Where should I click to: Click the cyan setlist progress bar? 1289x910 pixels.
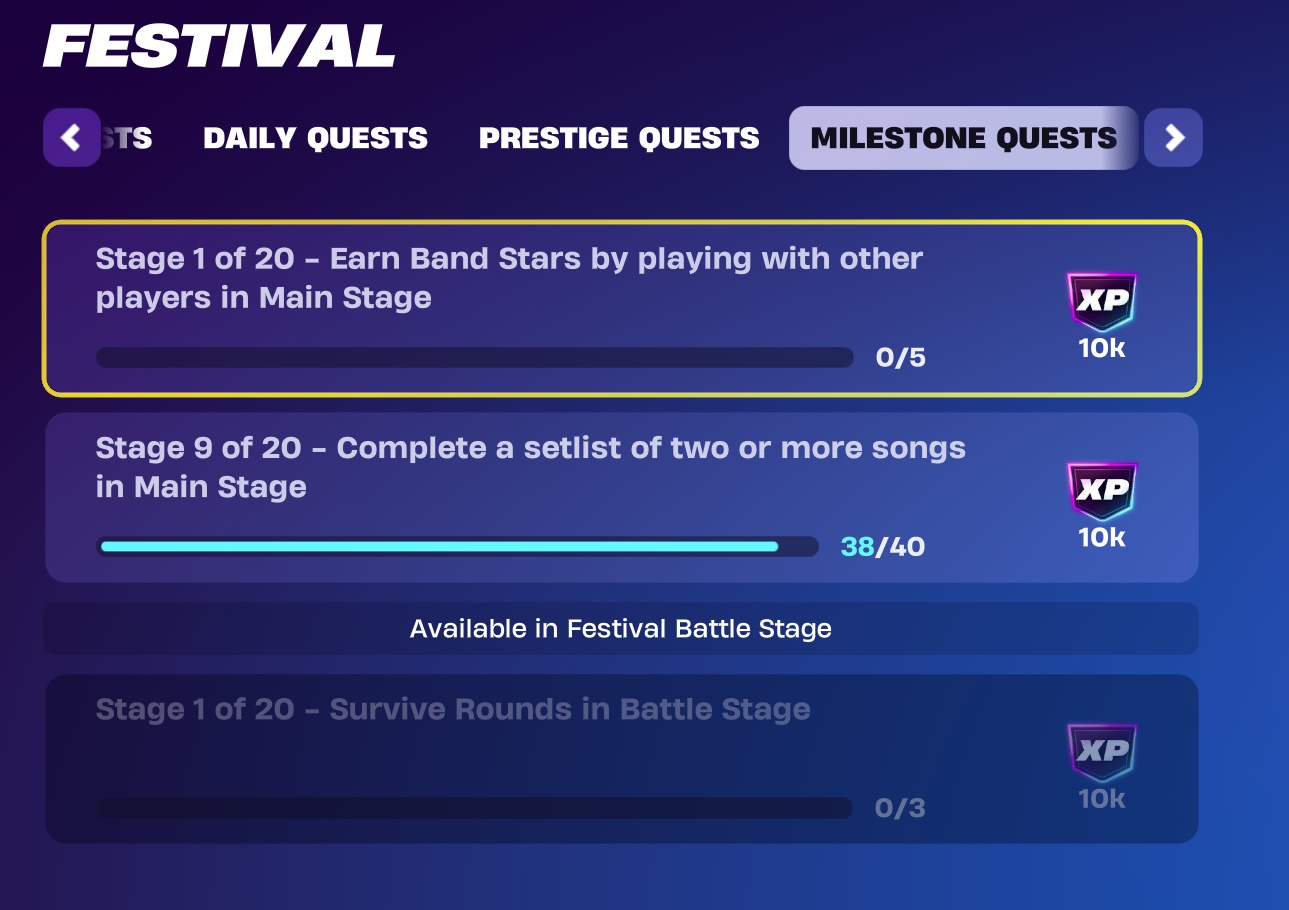coord(457,546)
